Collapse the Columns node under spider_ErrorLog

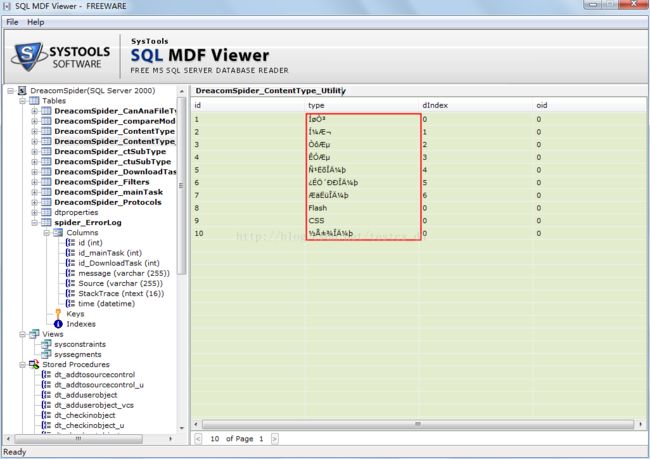click(47, 233)
